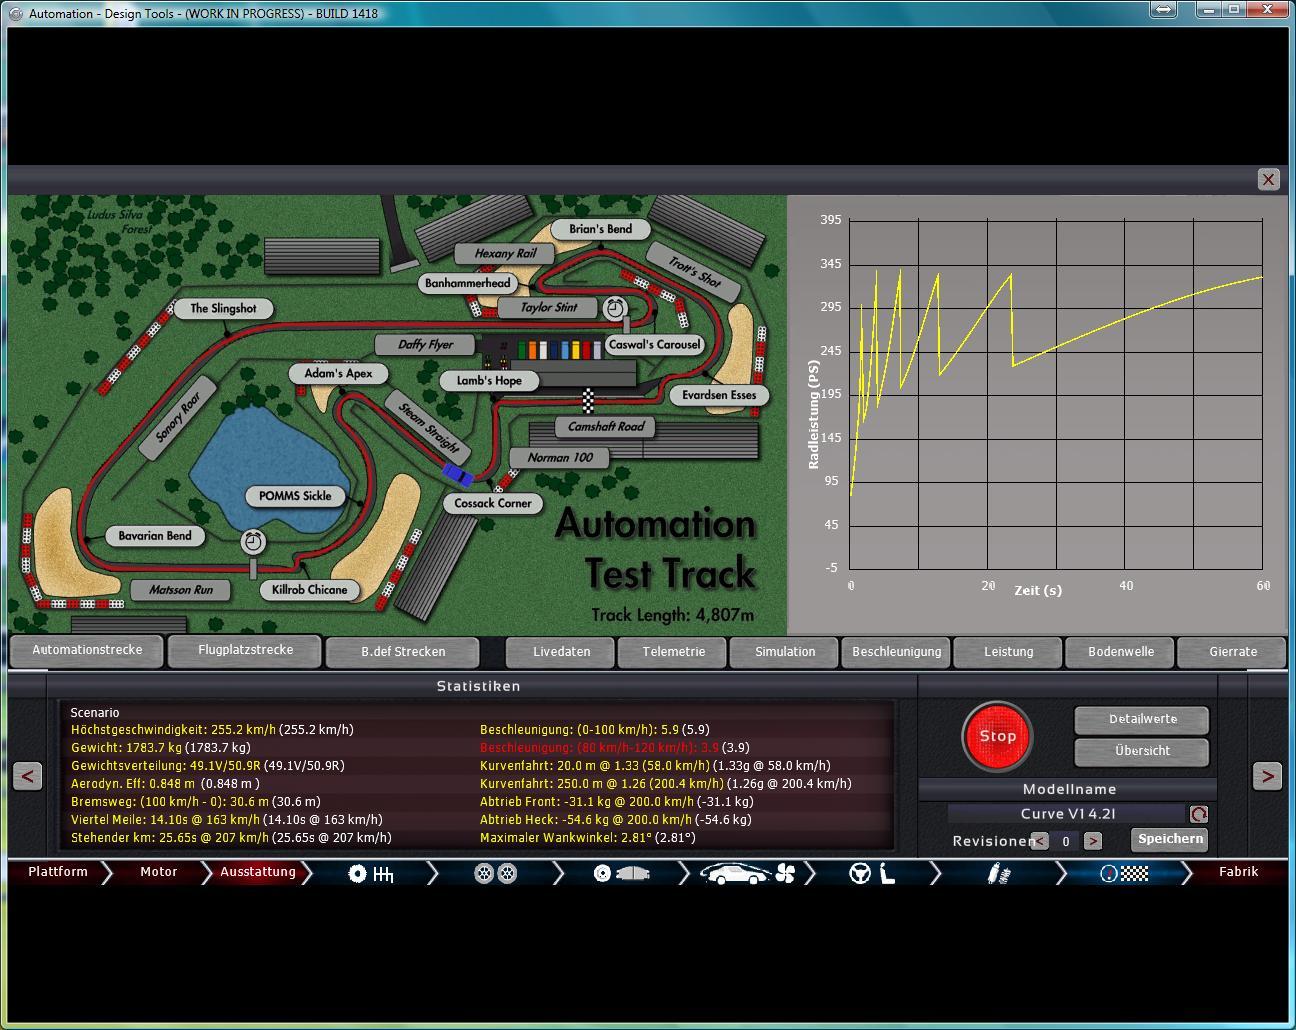
Task: Close the test track panel with X
Action: click(1268, 180)
